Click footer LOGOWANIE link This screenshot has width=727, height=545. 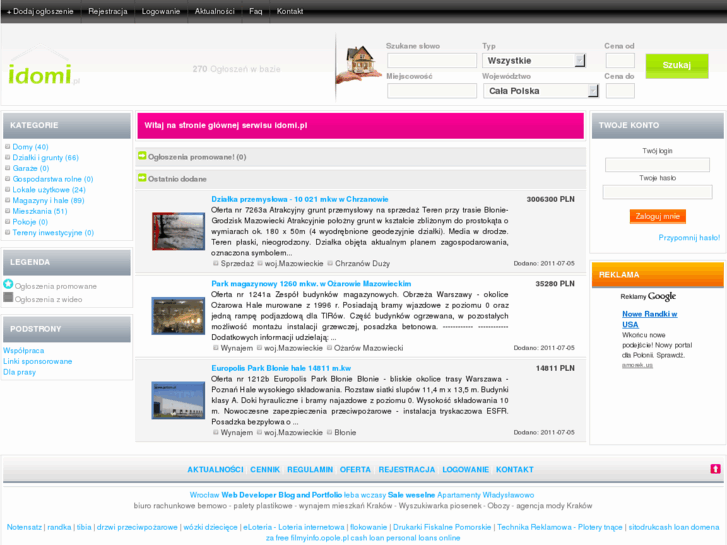point(466,469)
